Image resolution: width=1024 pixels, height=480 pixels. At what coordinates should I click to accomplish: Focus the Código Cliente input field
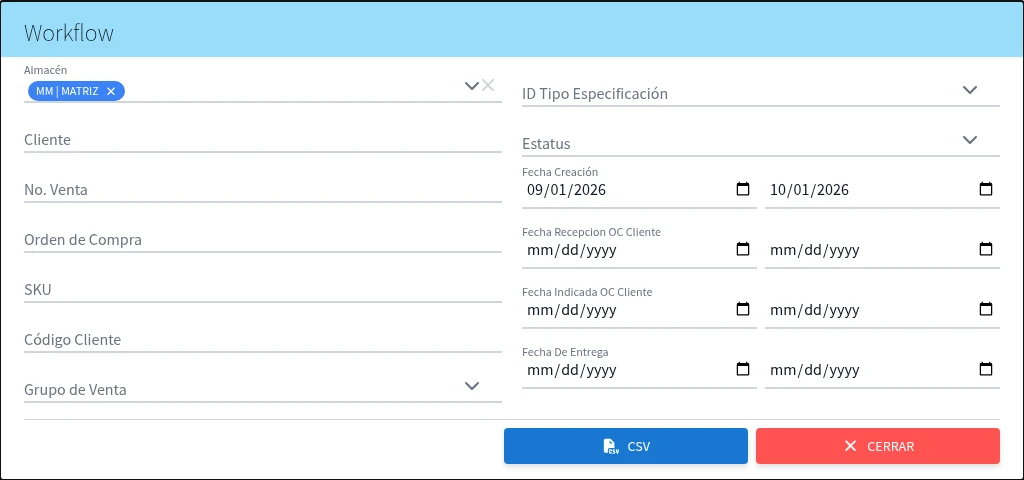click(x=263, y=340)
